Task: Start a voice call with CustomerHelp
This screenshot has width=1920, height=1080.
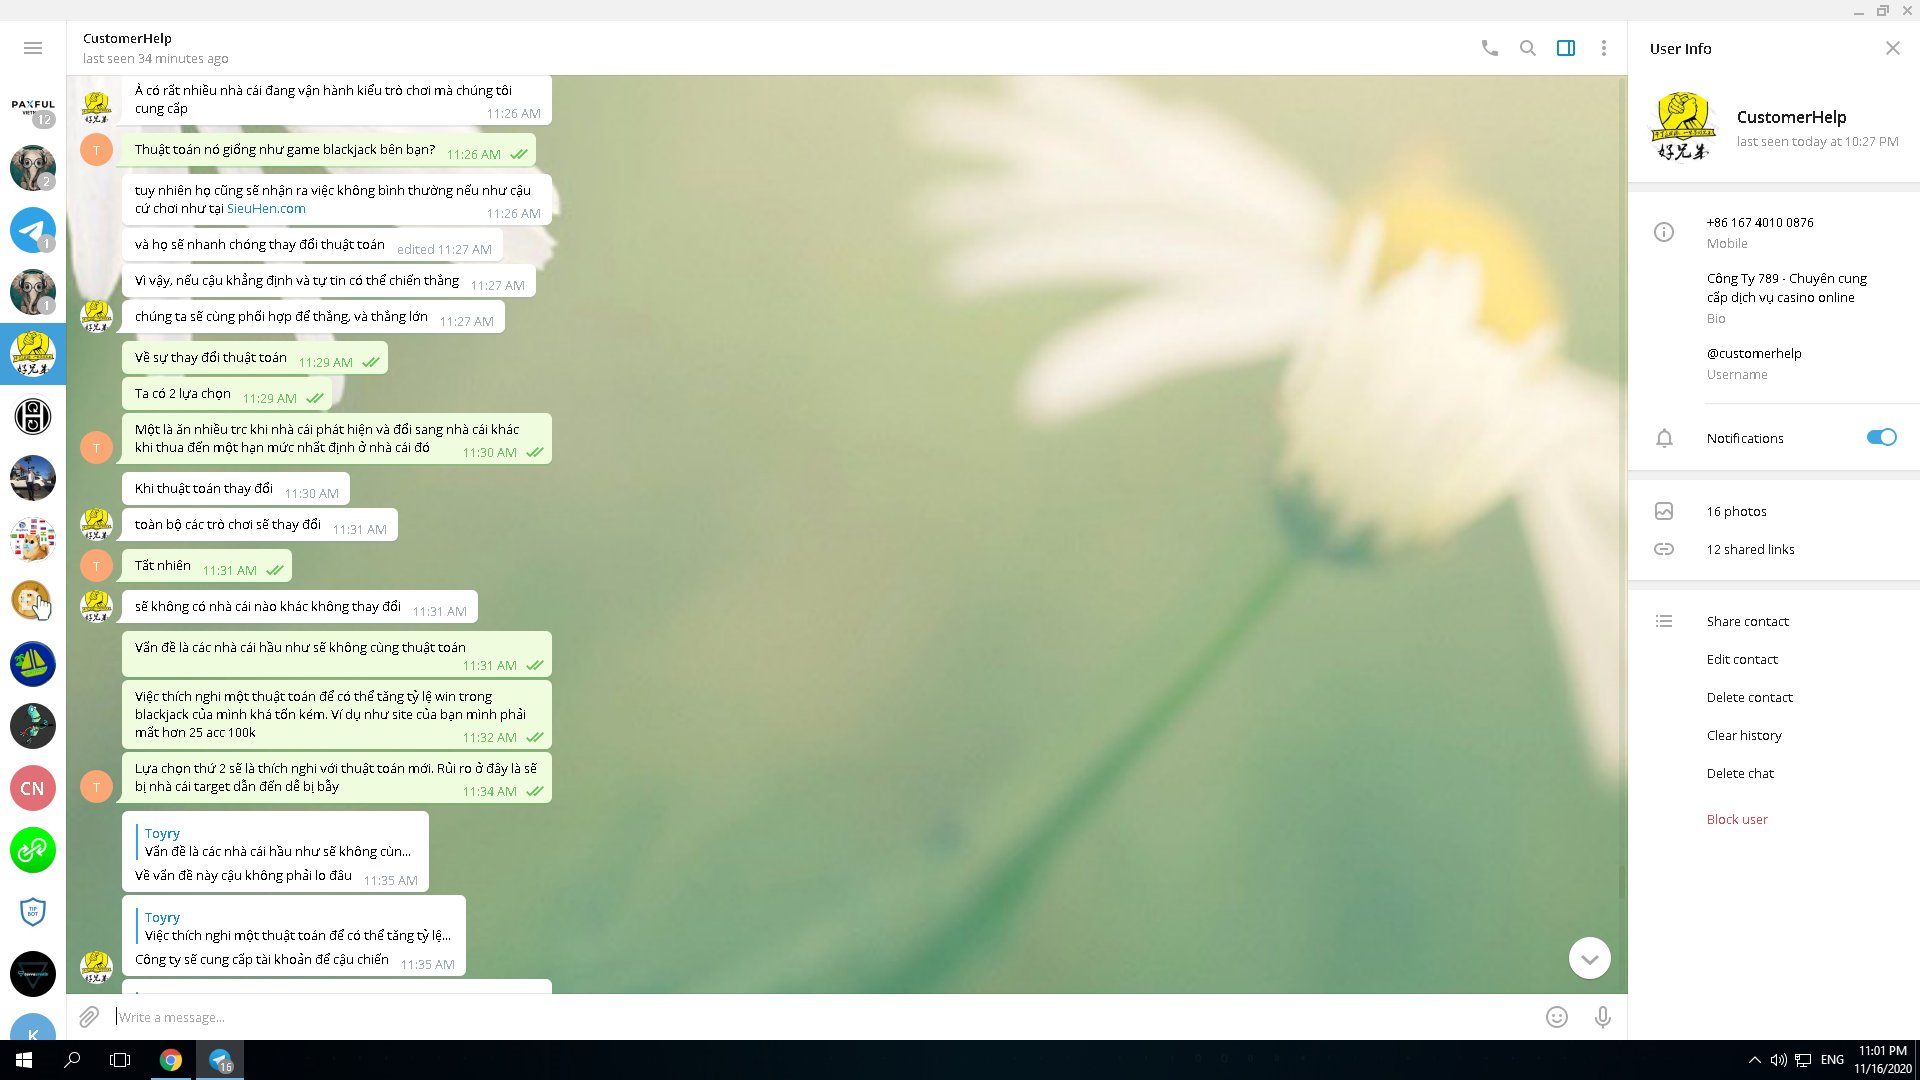Action: 1489,48
